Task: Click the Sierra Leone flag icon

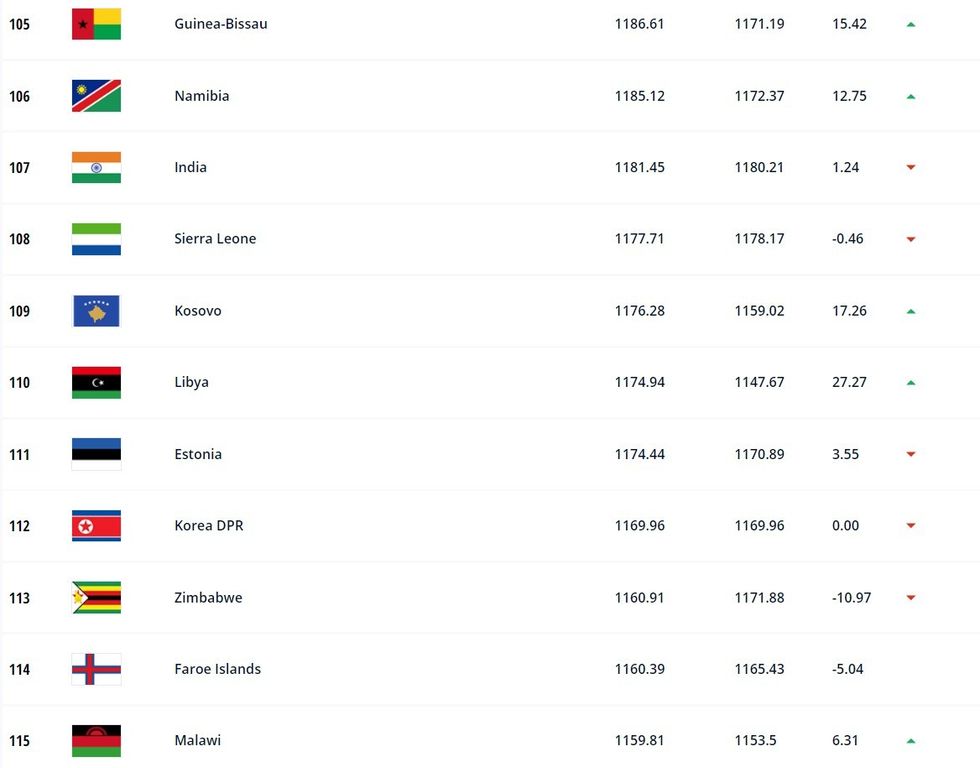Action: pos(96,239)
